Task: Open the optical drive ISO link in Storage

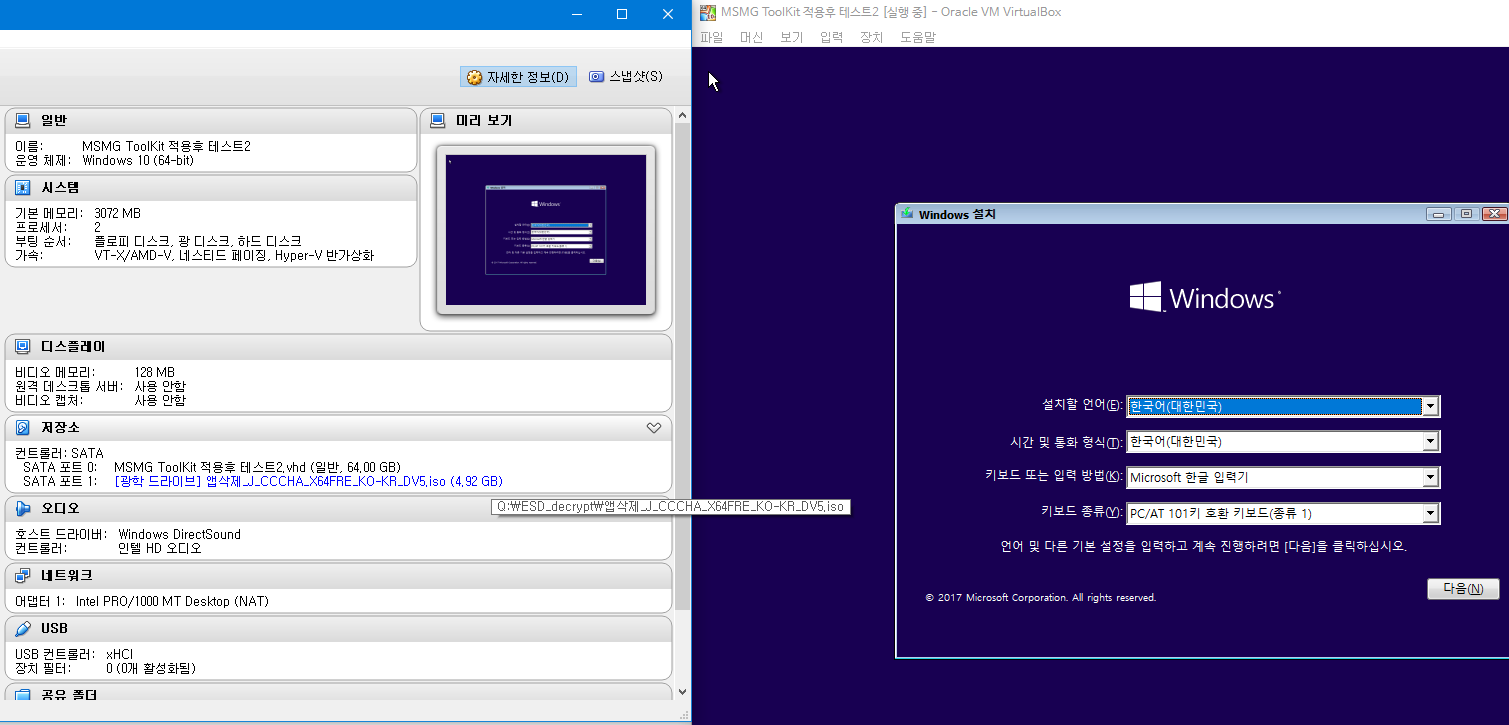Action: tap(309, 481)
